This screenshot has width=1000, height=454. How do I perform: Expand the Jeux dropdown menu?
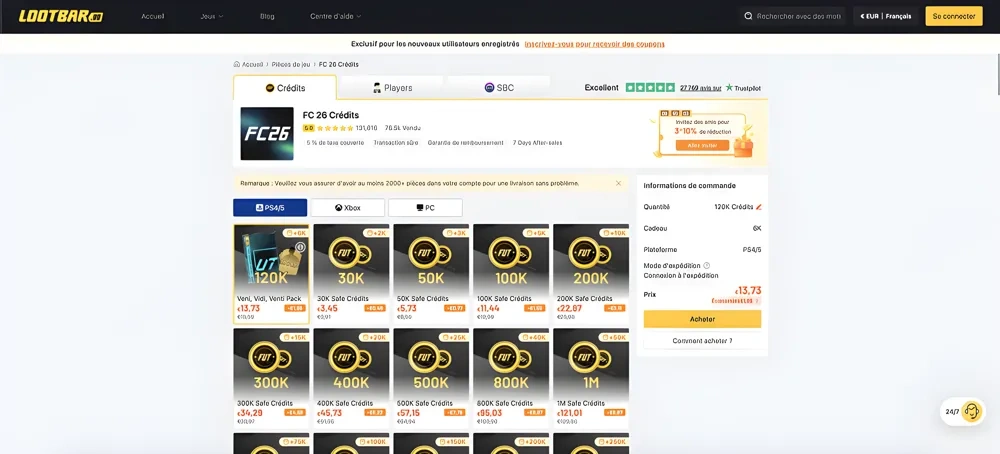tap(212, 16)
